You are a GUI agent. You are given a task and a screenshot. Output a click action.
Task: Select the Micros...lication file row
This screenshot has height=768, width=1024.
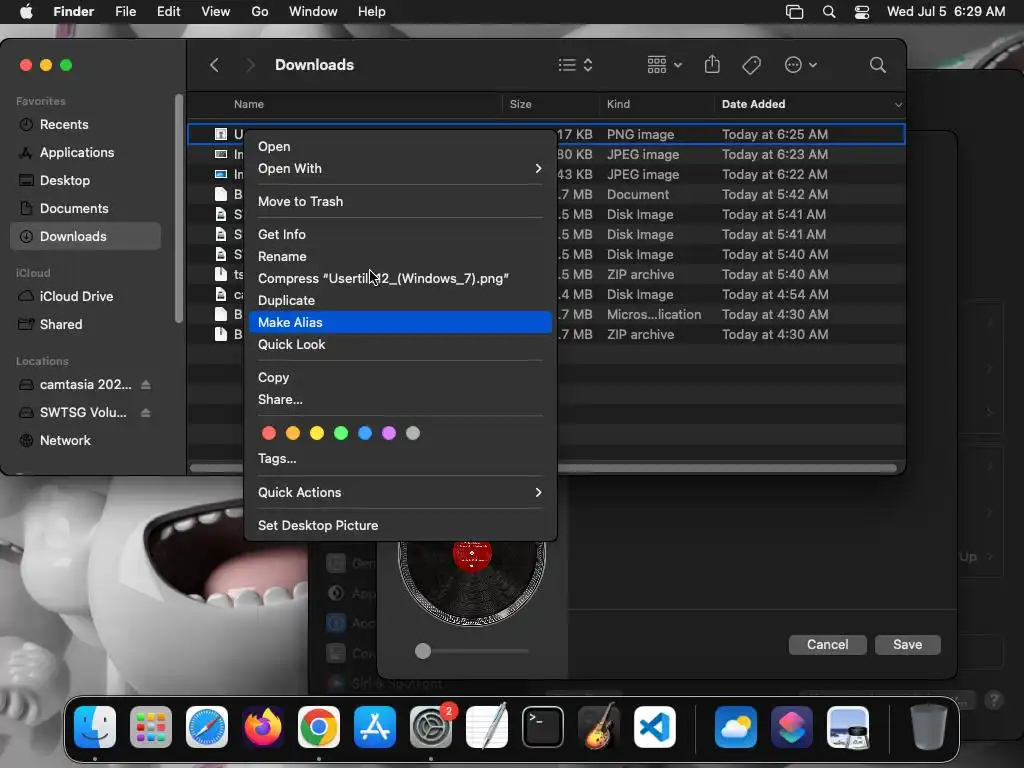coord(546,314)
